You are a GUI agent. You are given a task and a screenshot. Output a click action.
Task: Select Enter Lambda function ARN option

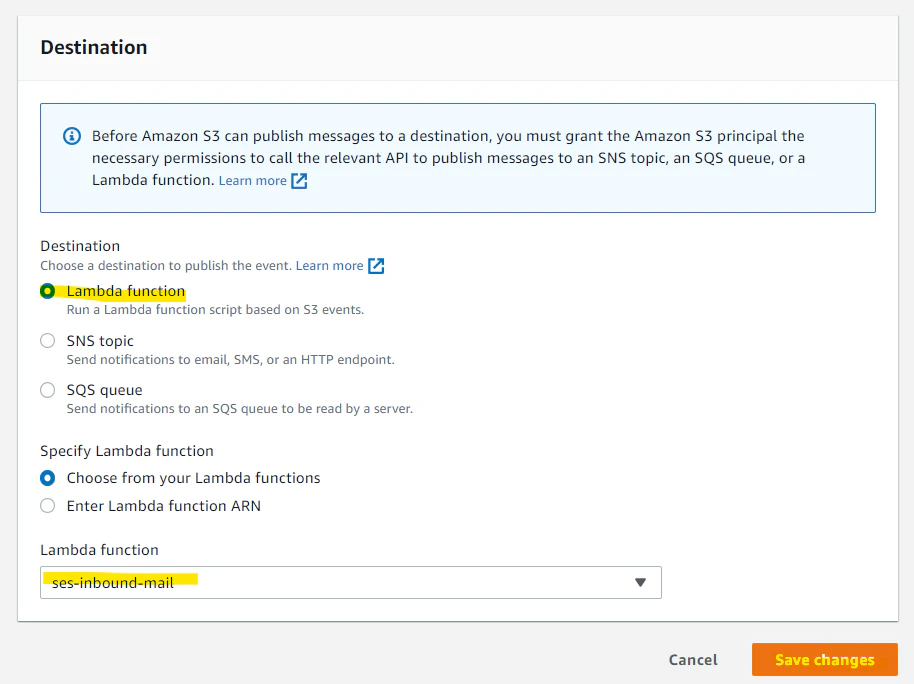pos(47,506)
